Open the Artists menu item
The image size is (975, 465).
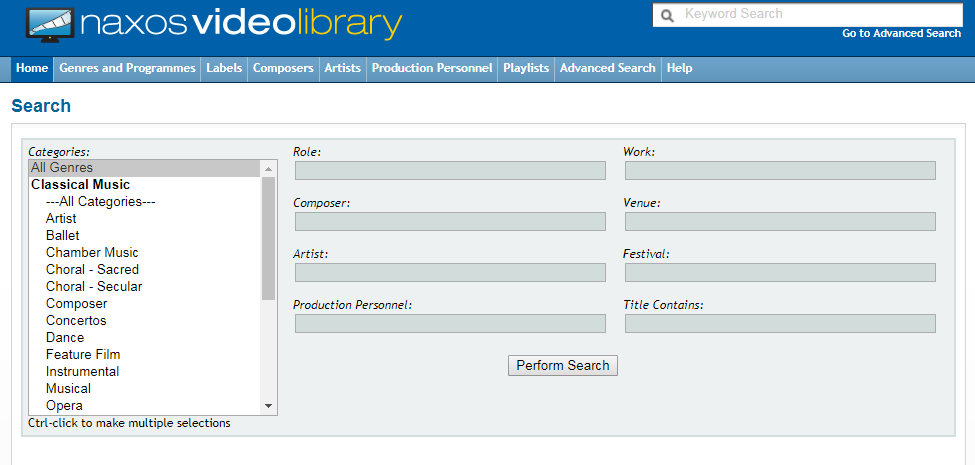[x=343, y=68]
